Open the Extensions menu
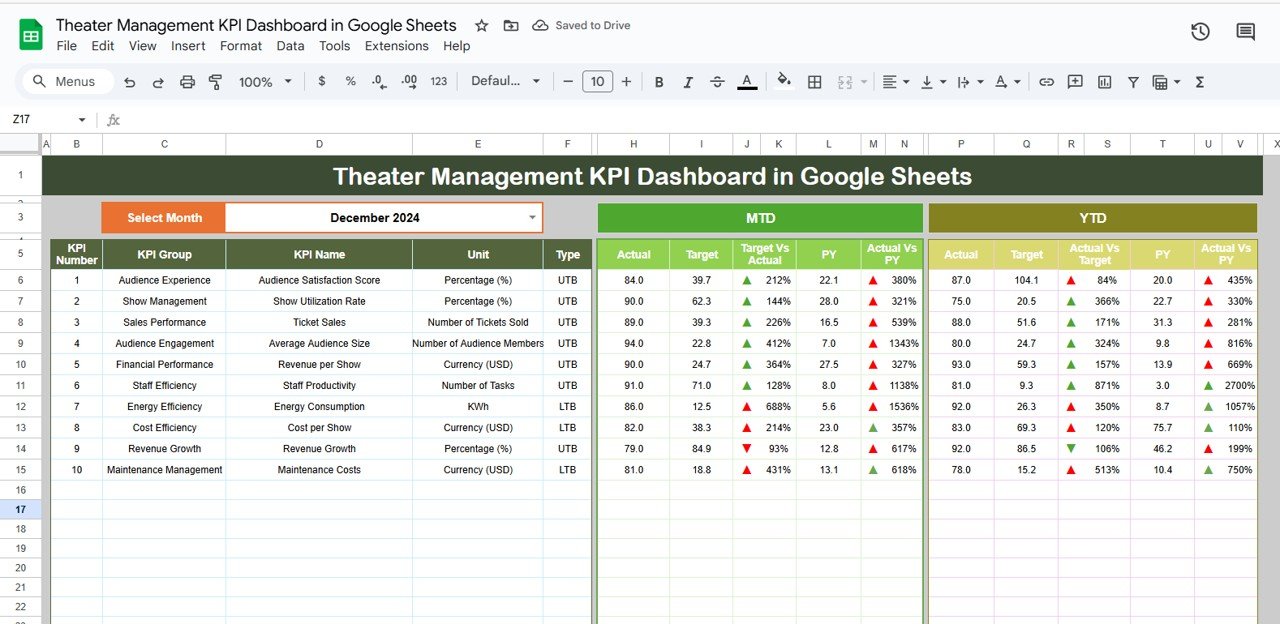 pyautogui.click(x=396, y=46)
